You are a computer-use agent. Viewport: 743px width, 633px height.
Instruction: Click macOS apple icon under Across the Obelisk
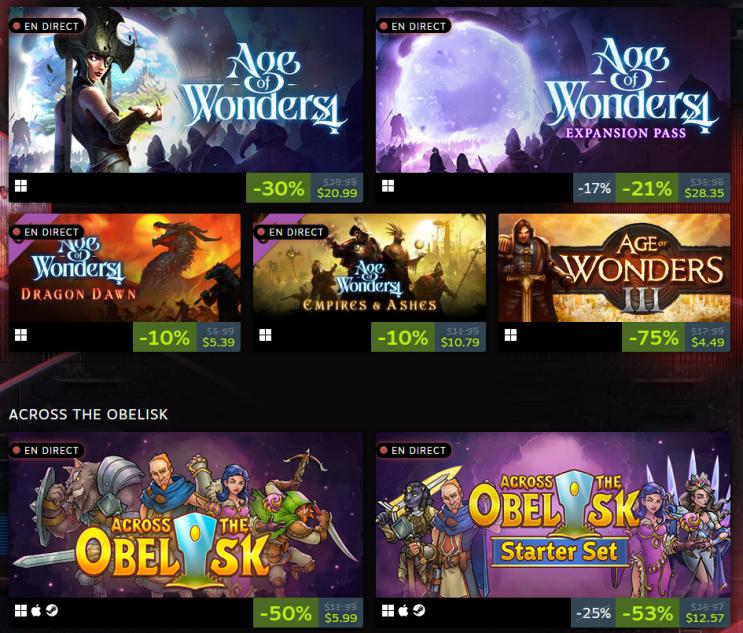[36, 611]
